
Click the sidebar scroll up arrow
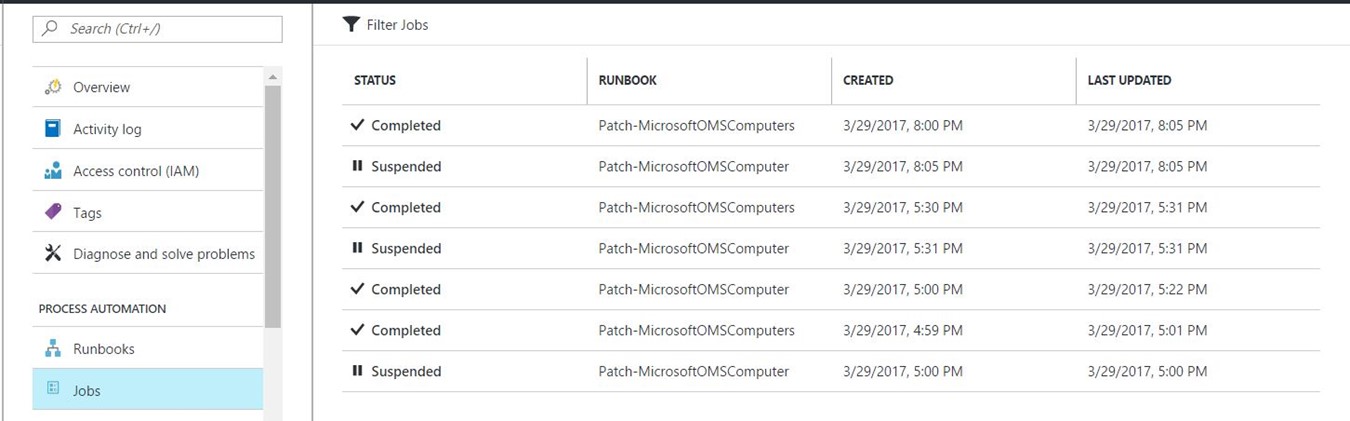272,77
